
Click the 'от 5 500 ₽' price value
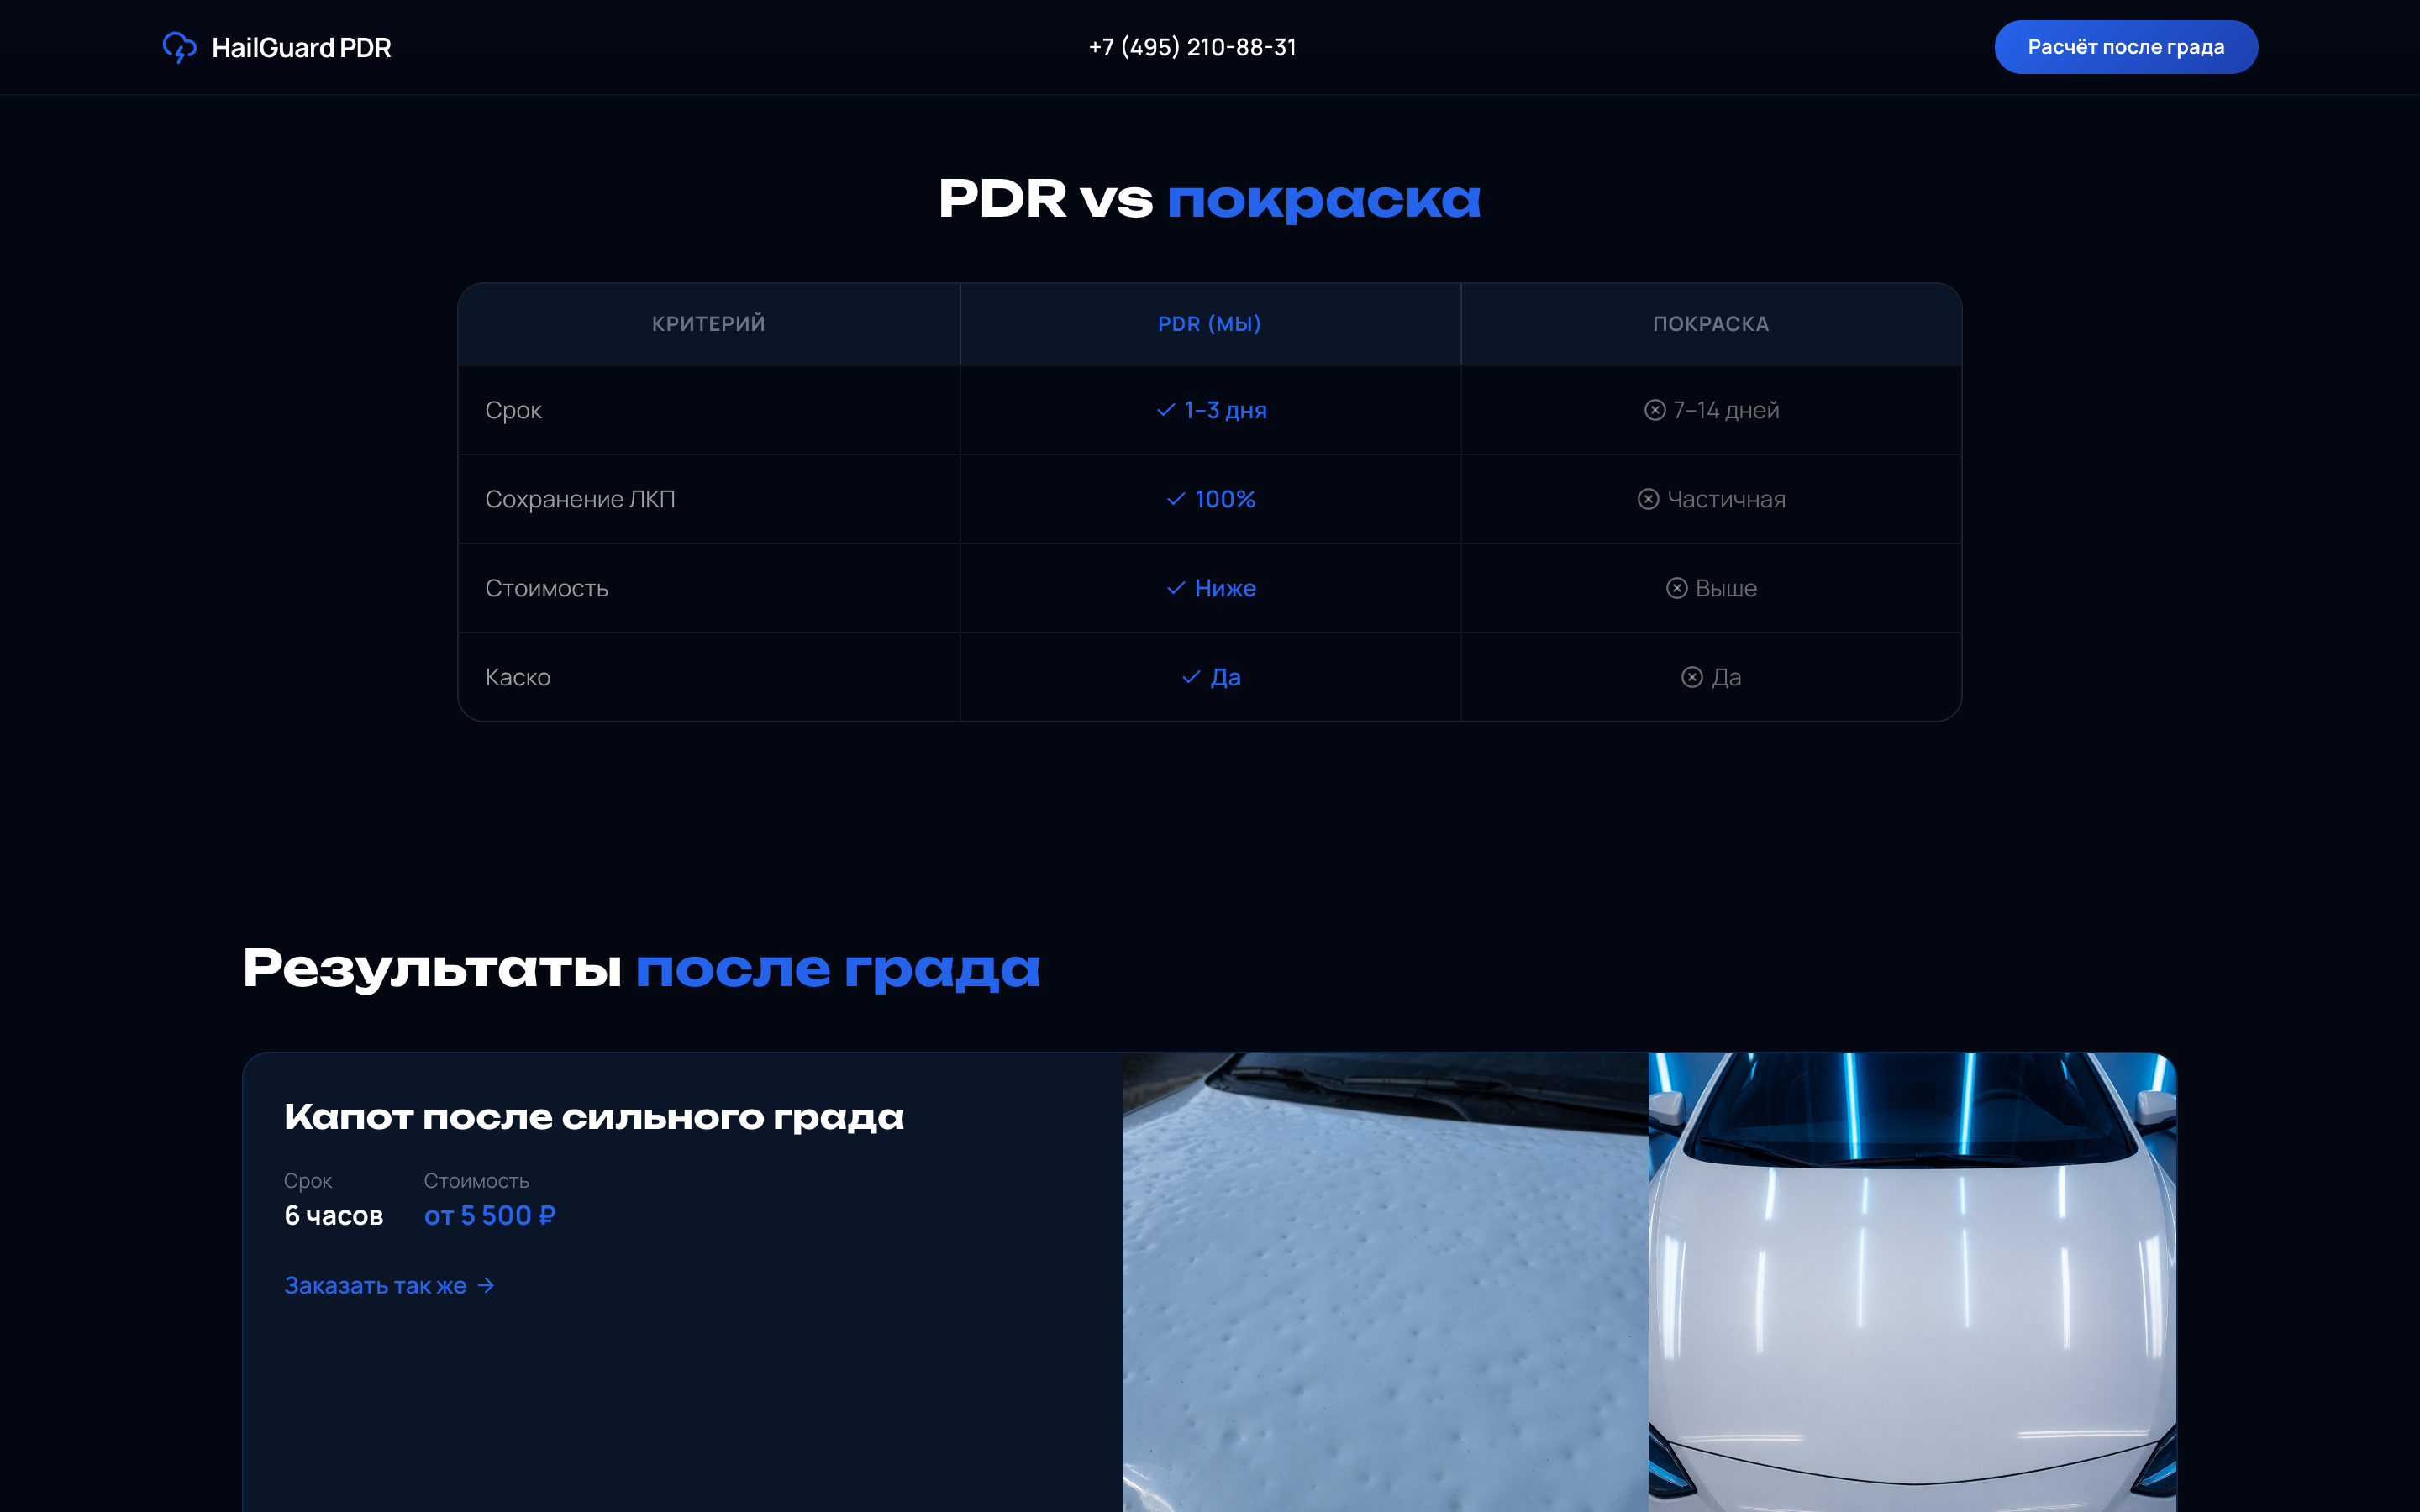coord(490,1215)
